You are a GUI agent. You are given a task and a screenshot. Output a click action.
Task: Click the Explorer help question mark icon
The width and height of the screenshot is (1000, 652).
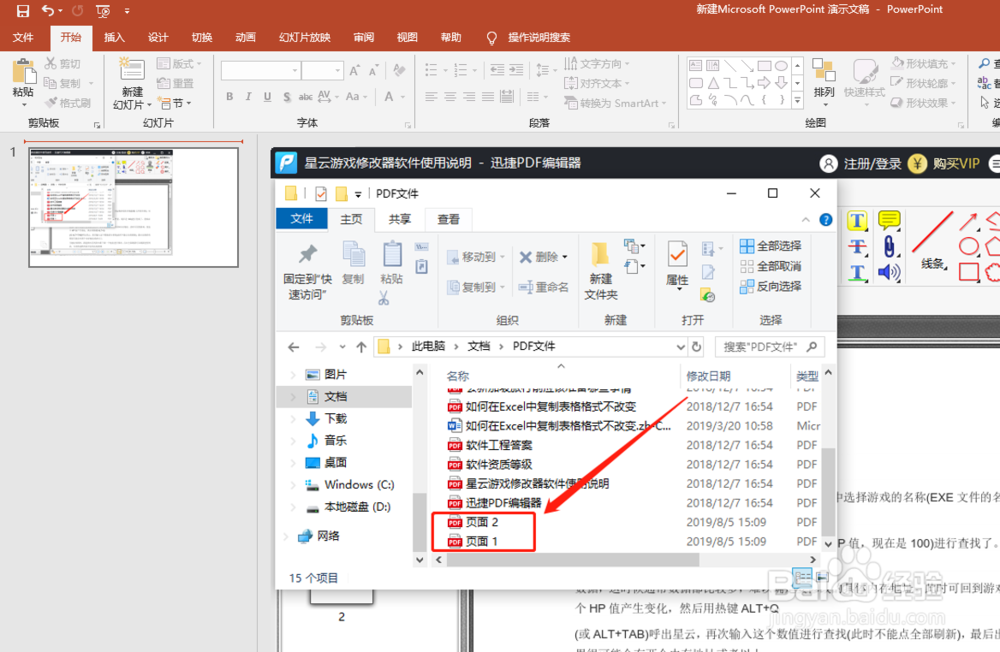(x=826, y=219)
